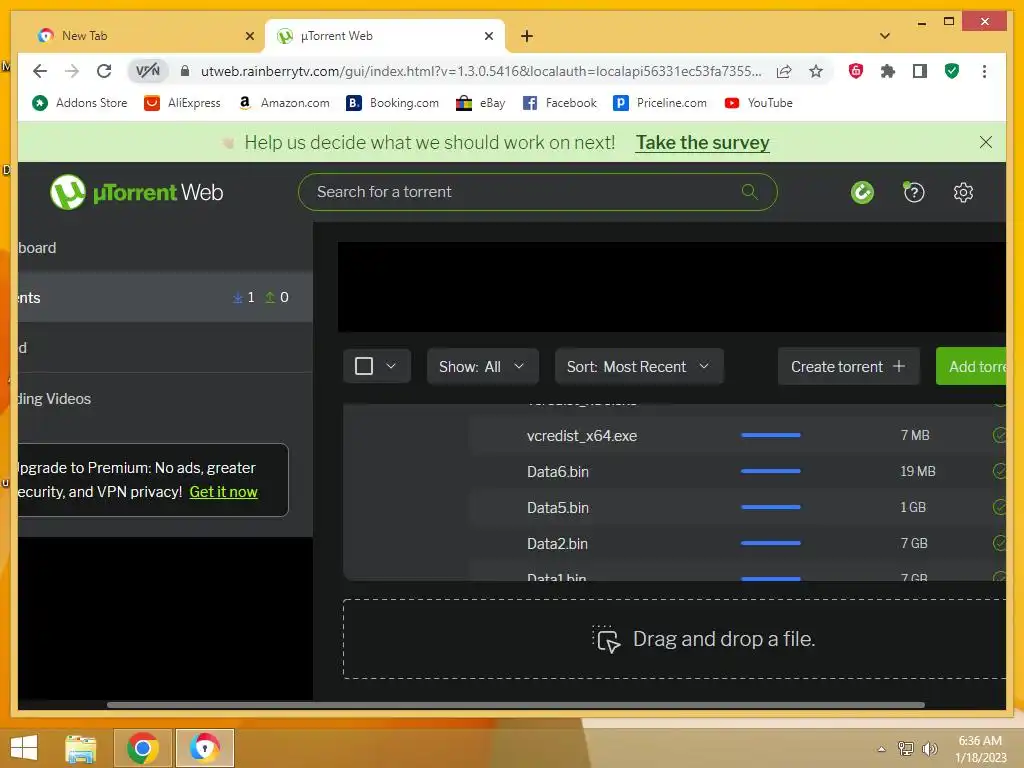This screenshot has width=1024, height=768.
Task: Tick the select-all torrents checkbox
Action: [364, 366]
